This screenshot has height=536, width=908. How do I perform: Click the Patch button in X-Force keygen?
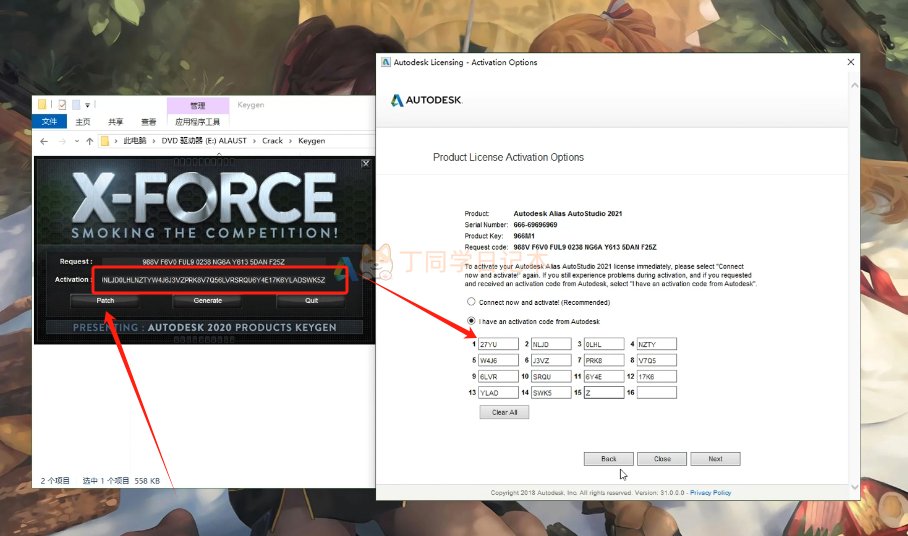tap(105, 300)
